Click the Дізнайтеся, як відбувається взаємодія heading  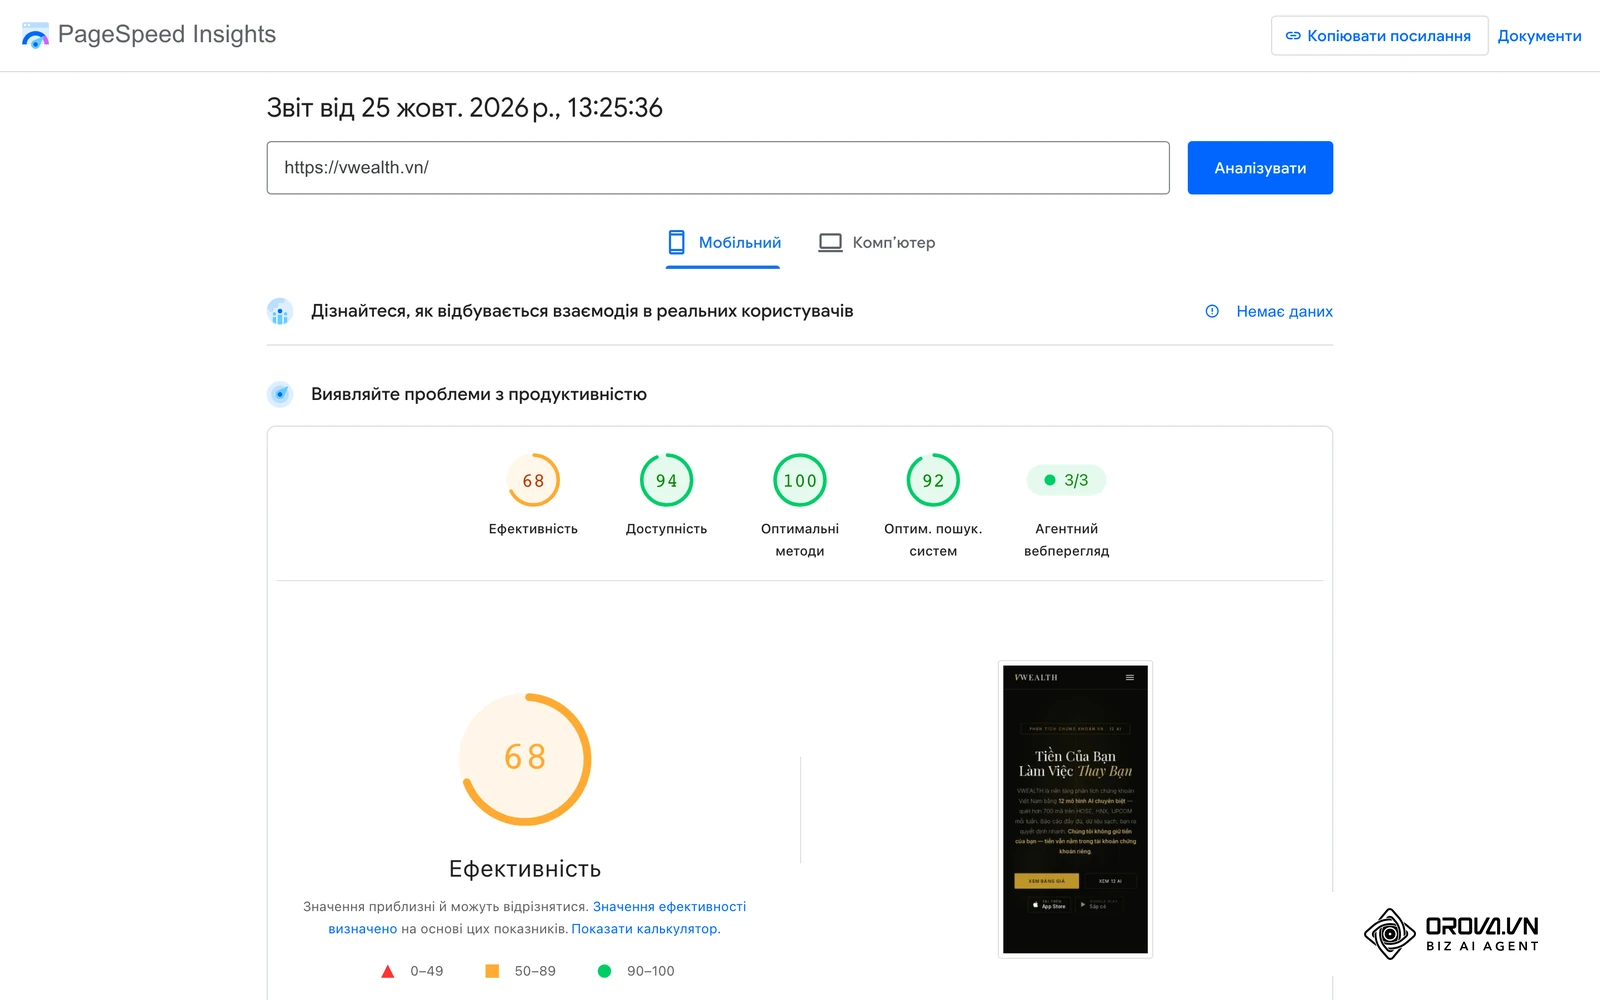tap(582, 311)
